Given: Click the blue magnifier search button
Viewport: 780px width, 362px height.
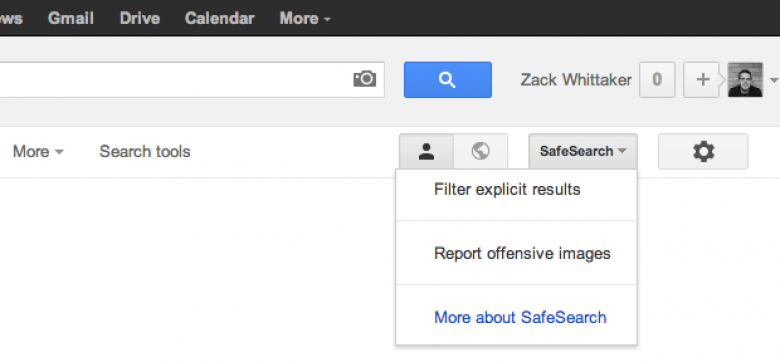Looking at the screenshot, I should pos(448,80).
